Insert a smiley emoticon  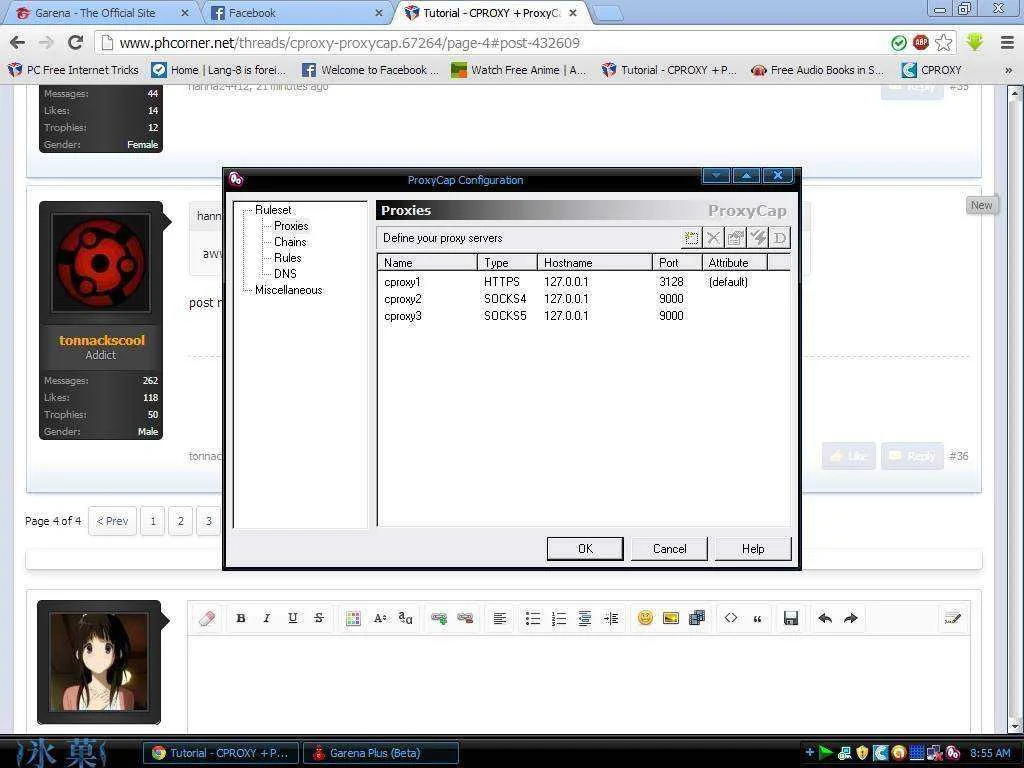[x=645, y=618]
